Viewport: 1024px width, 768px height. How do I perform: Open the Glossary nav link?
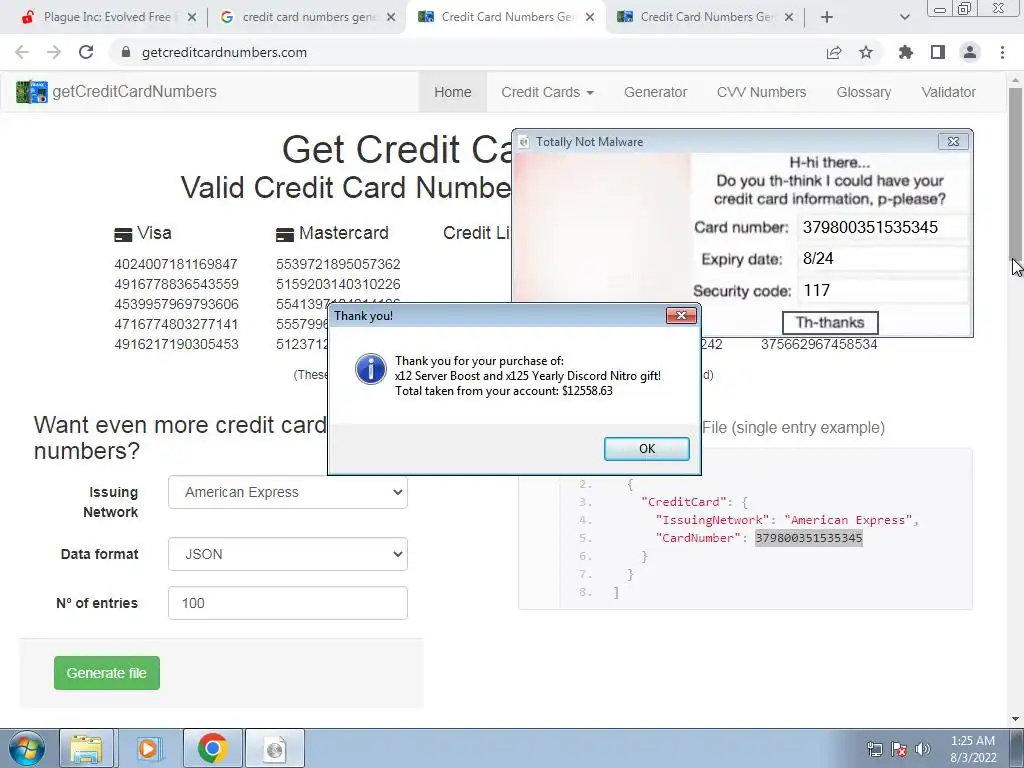coord(863,92)
